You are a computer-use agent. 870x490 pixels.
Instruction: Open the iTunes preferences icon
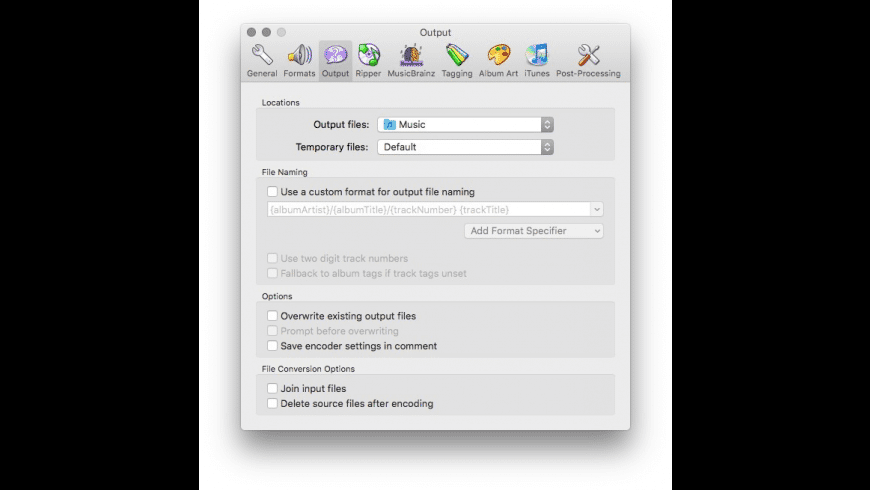(x=537, y=55)
